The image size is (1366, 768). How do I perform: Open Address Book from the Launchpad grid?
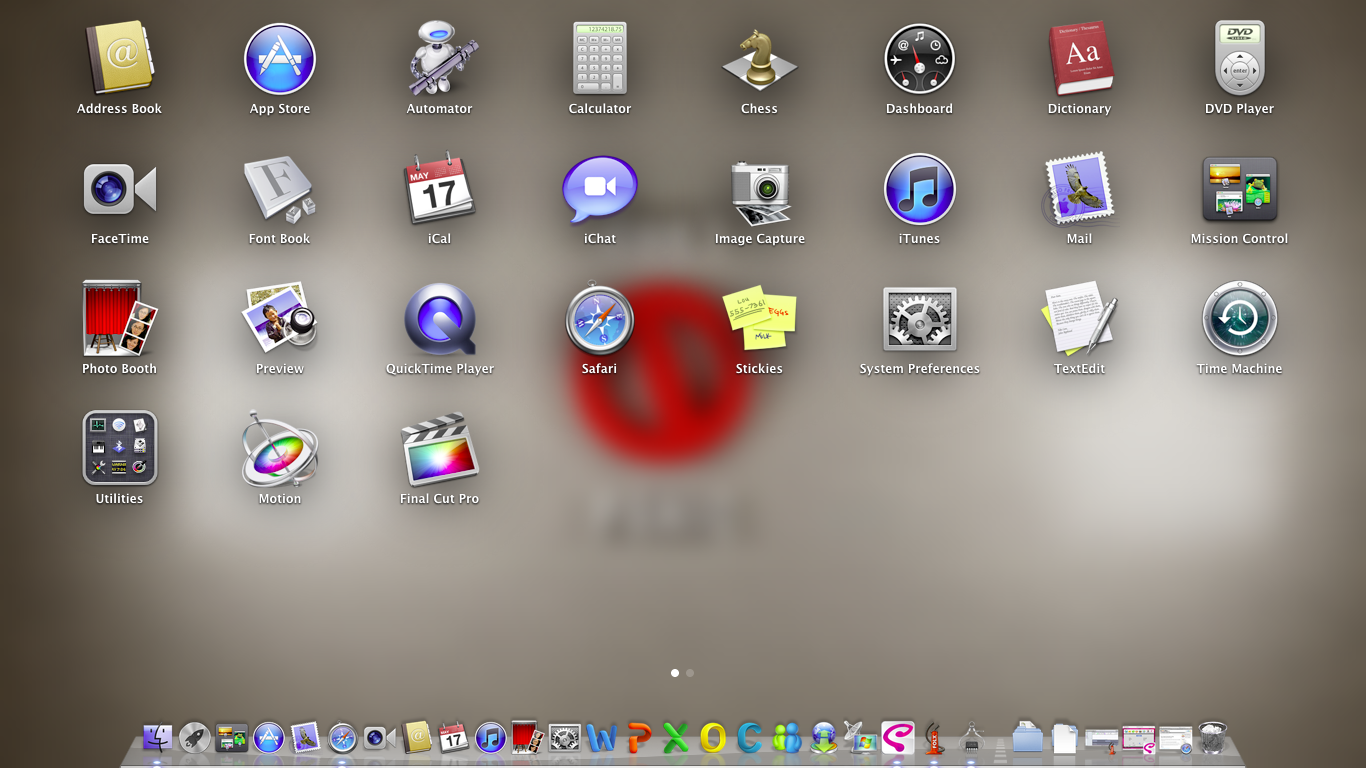119,60
